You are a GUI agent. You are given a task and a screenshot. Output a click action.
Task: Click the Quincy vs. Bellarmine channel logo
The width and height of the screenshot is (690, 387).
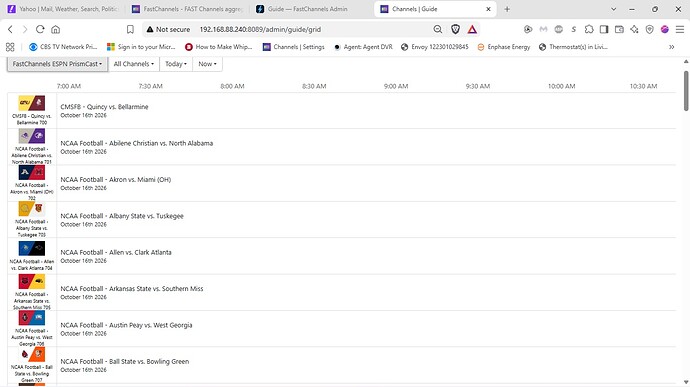pos(32,103)
